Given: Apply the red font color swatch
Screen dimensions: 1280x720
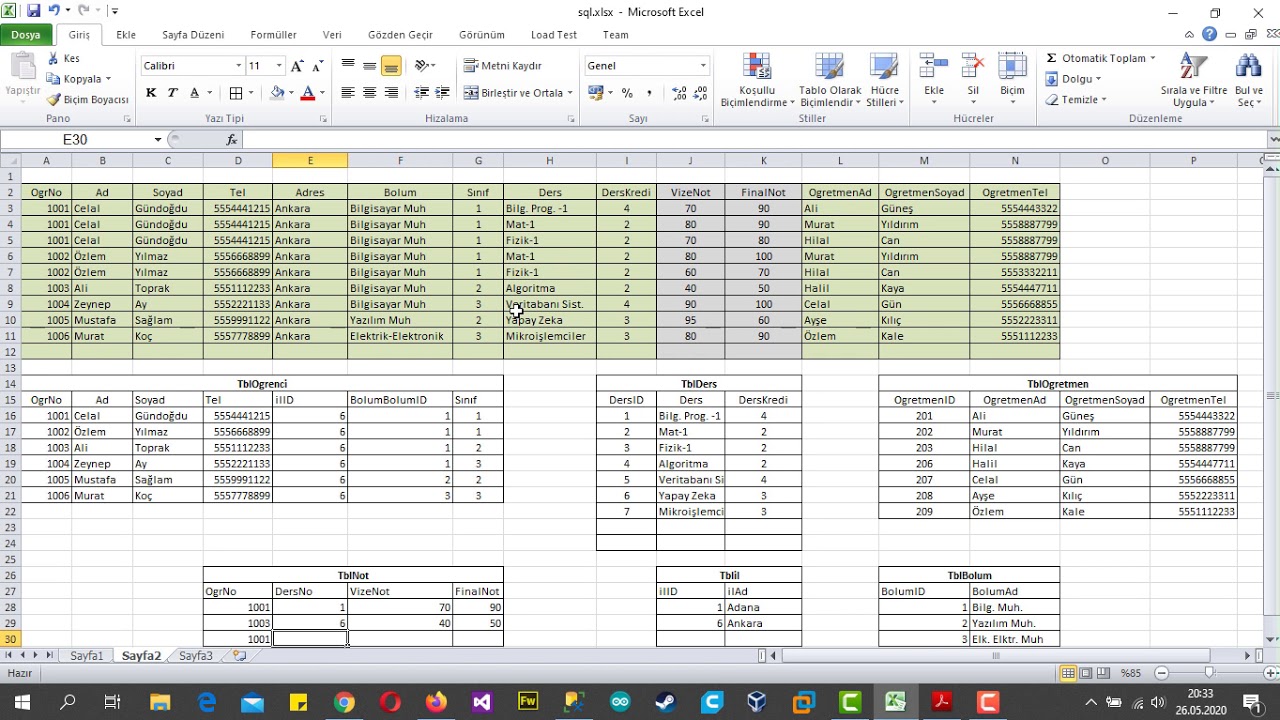Looking at the screenshot, I should [307, 93].
